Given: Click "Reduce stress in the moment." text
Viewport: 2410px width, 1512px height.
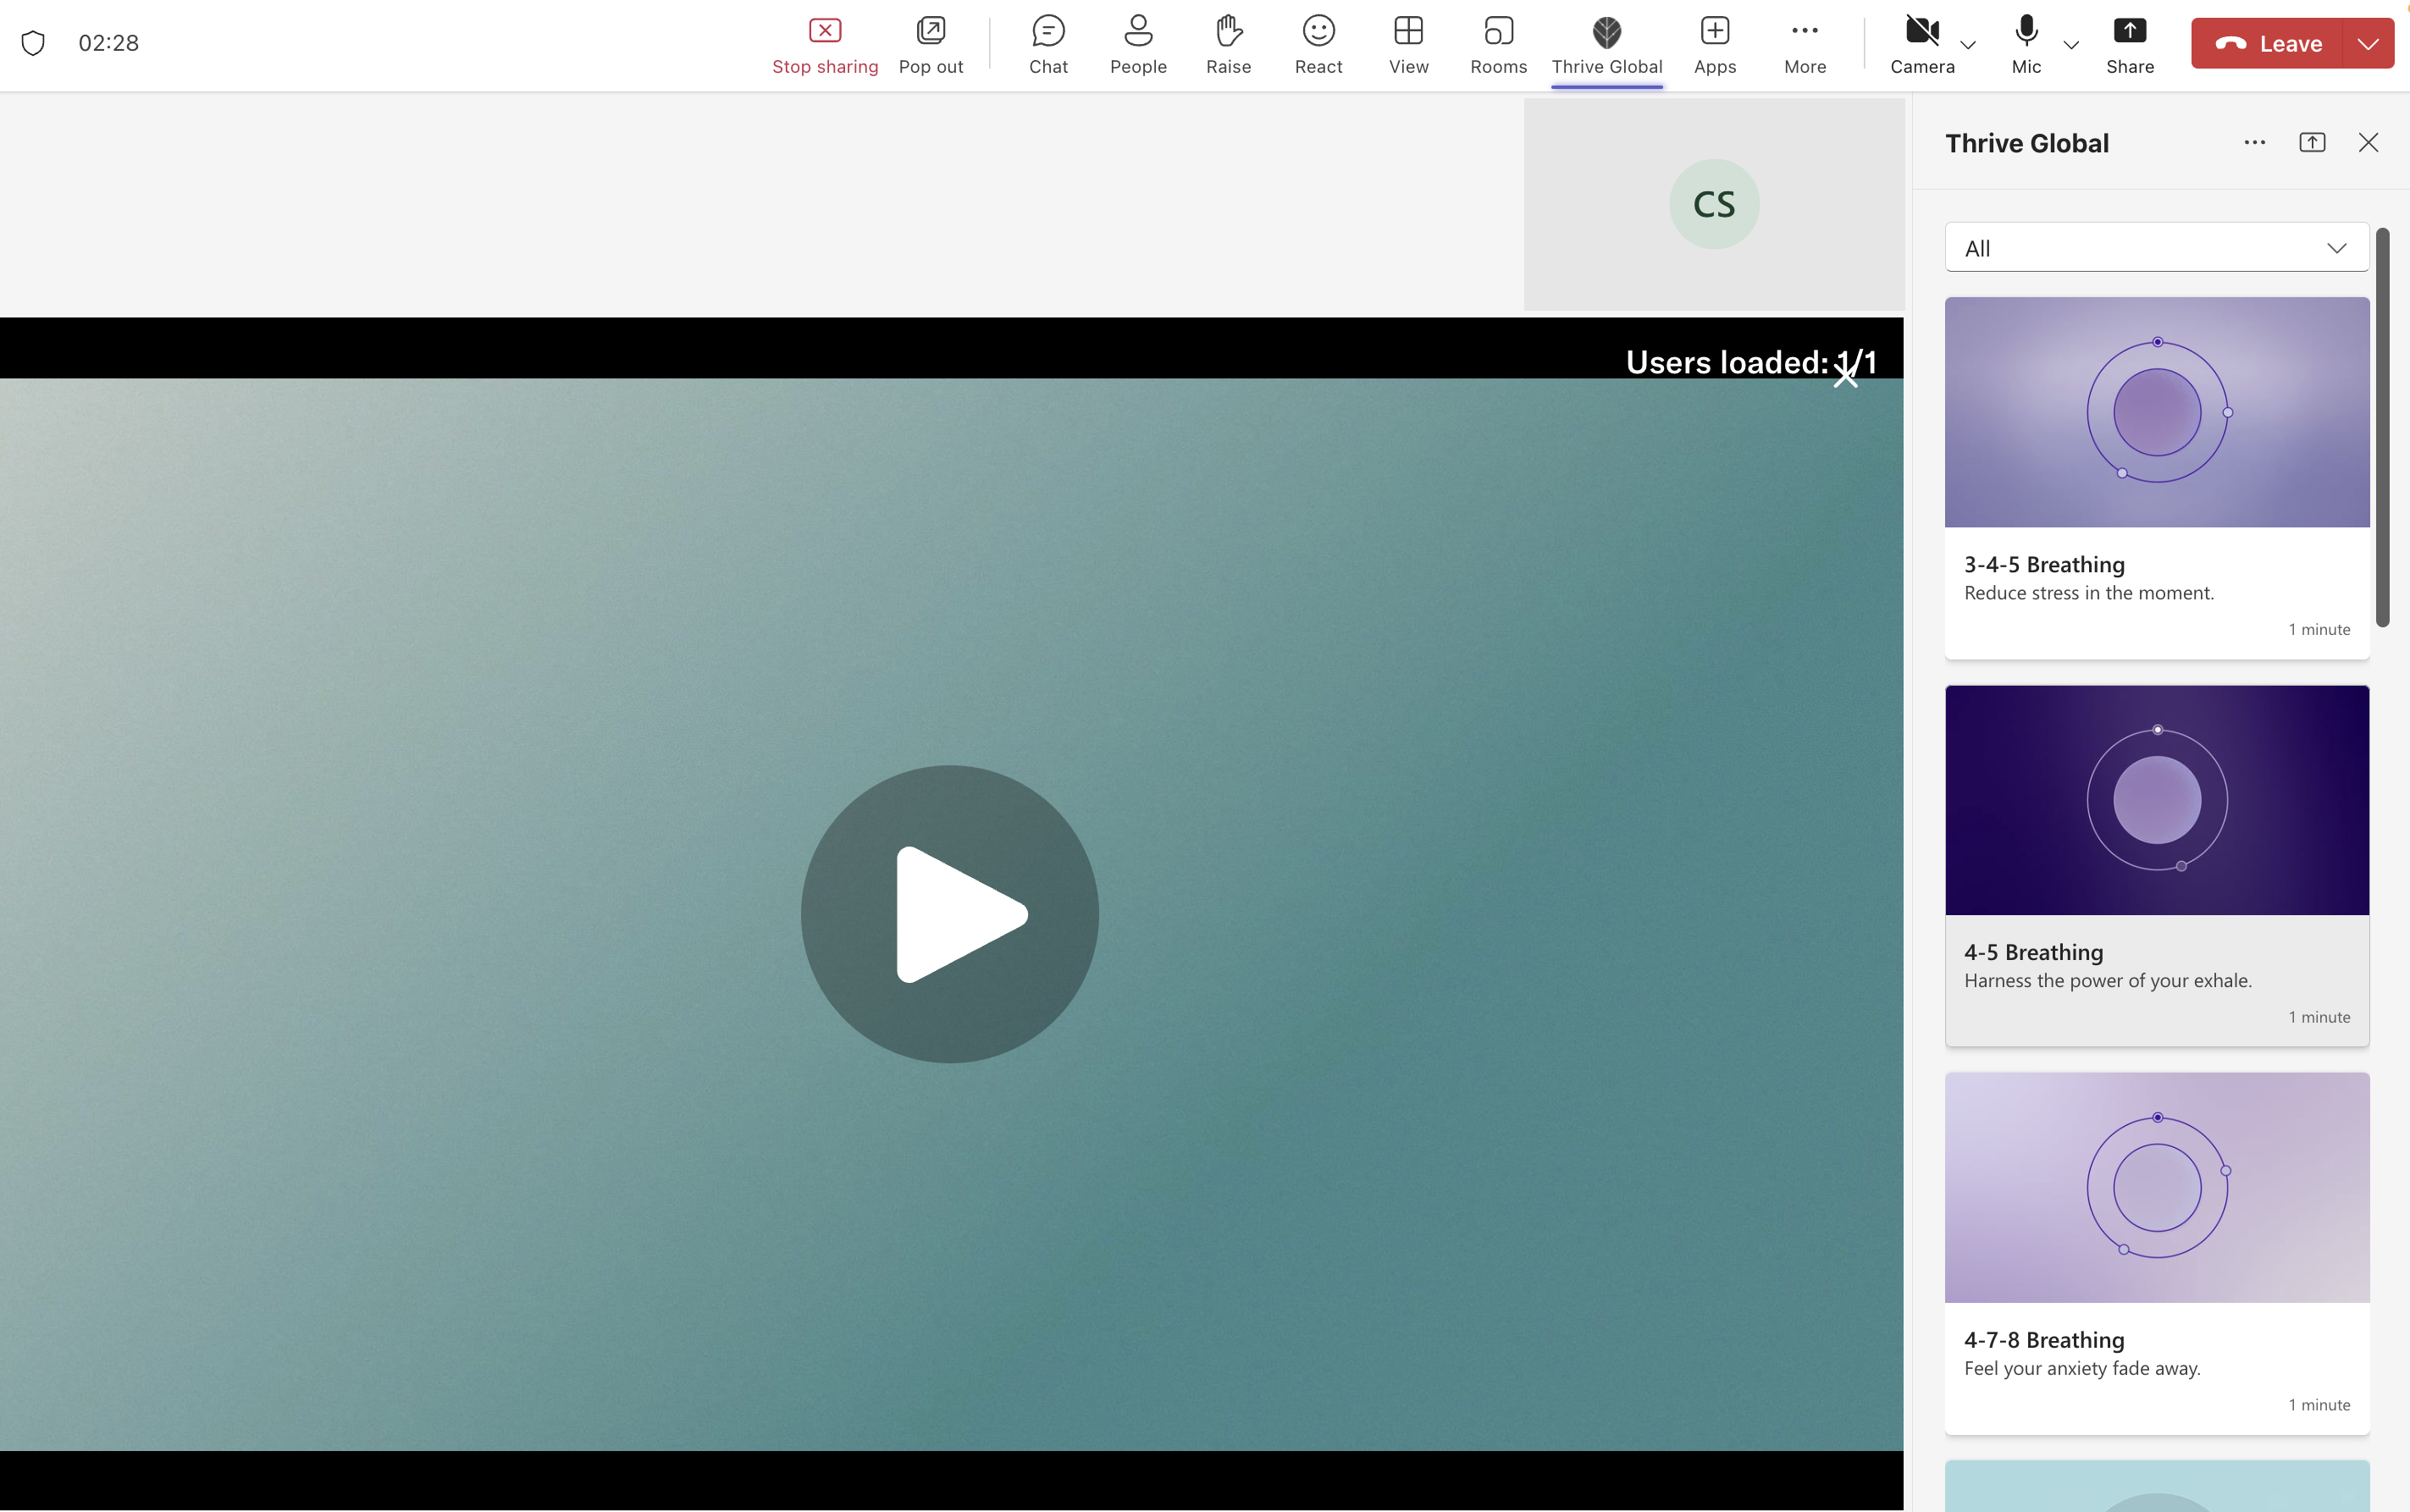Looking at the screenshot, I should (2089, 593).
